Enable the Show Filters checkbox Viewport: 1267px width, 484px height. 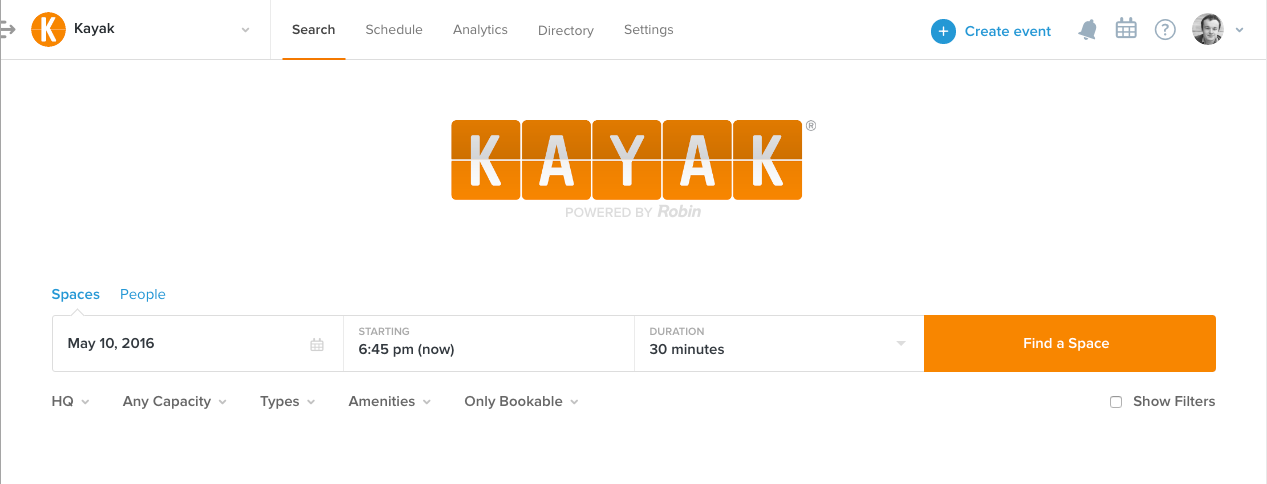click(x=1116, y=402)
